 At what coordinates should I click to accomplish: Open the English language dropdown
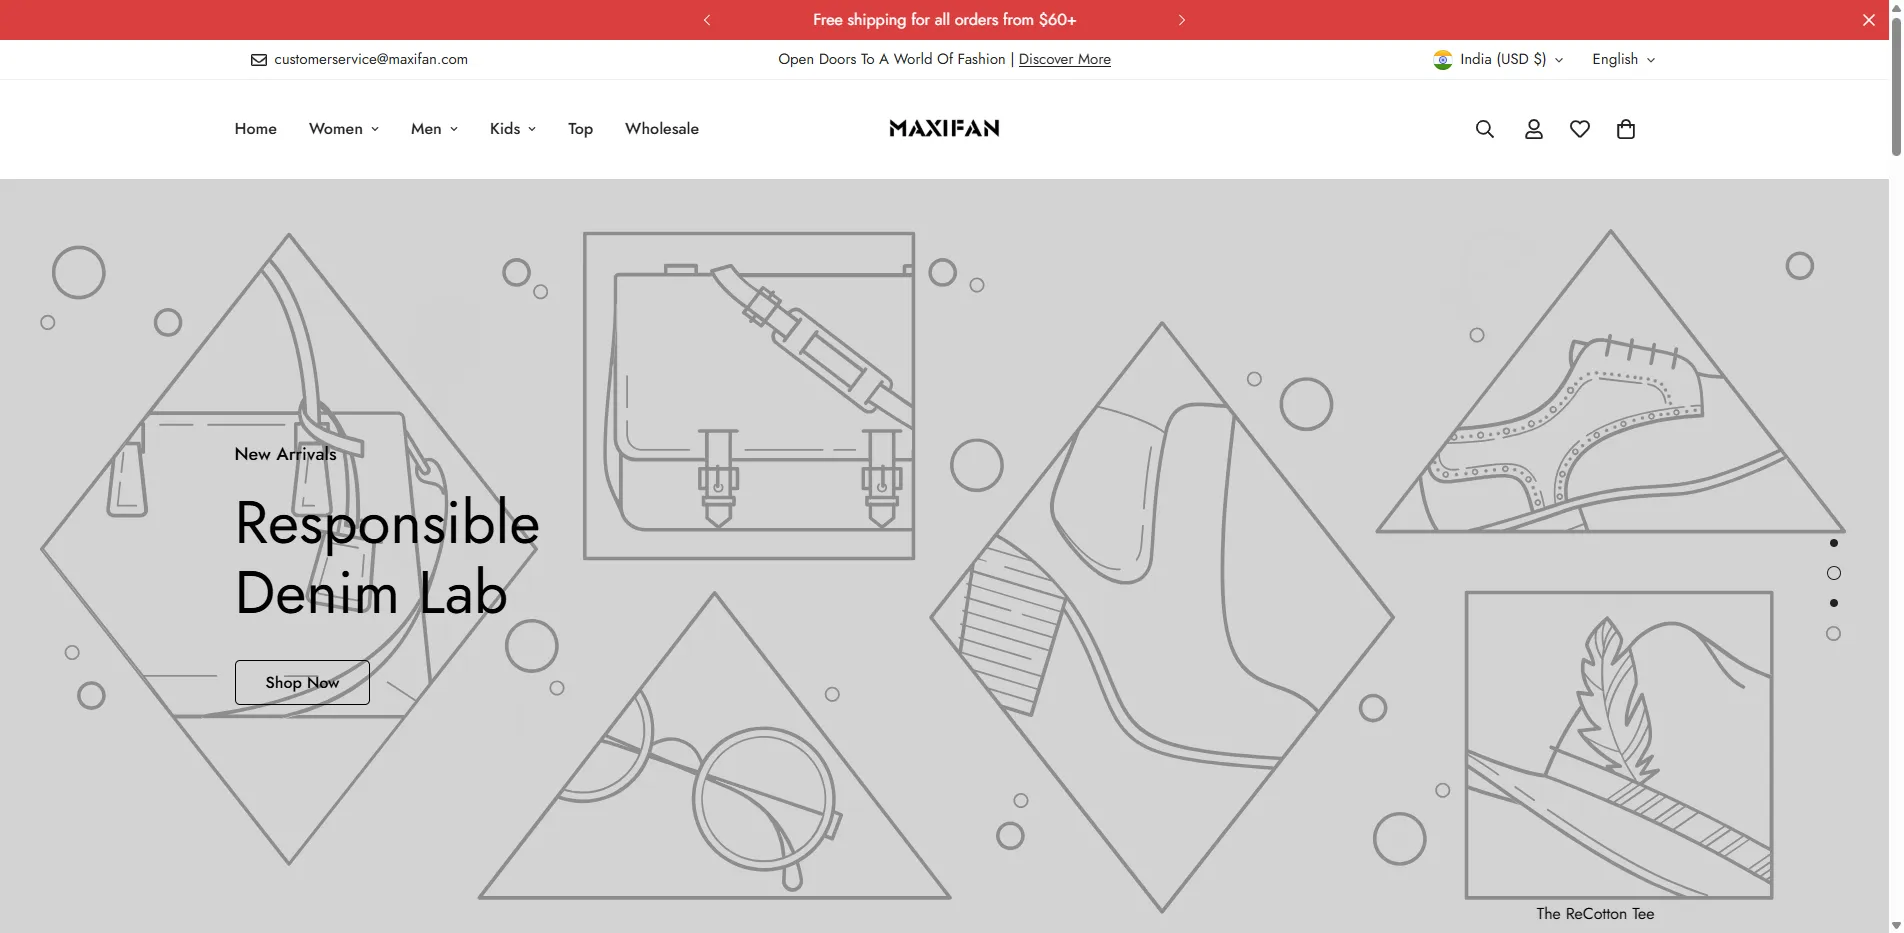(x=1623, y=60)
